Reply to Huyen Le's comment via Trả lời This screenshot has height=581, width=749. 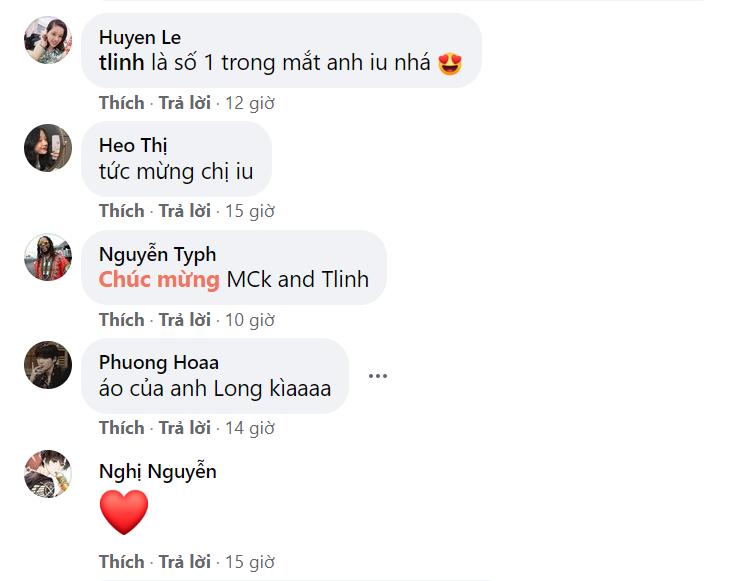click(x=184, y=103)
